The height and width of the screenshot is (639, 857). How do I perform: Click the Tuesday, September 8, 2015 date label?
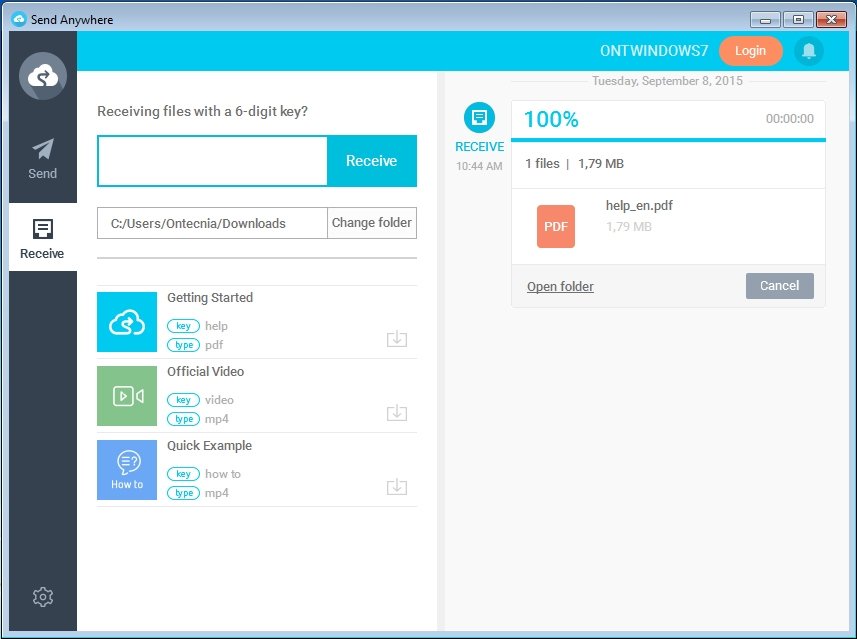click(x=667, y=81)
